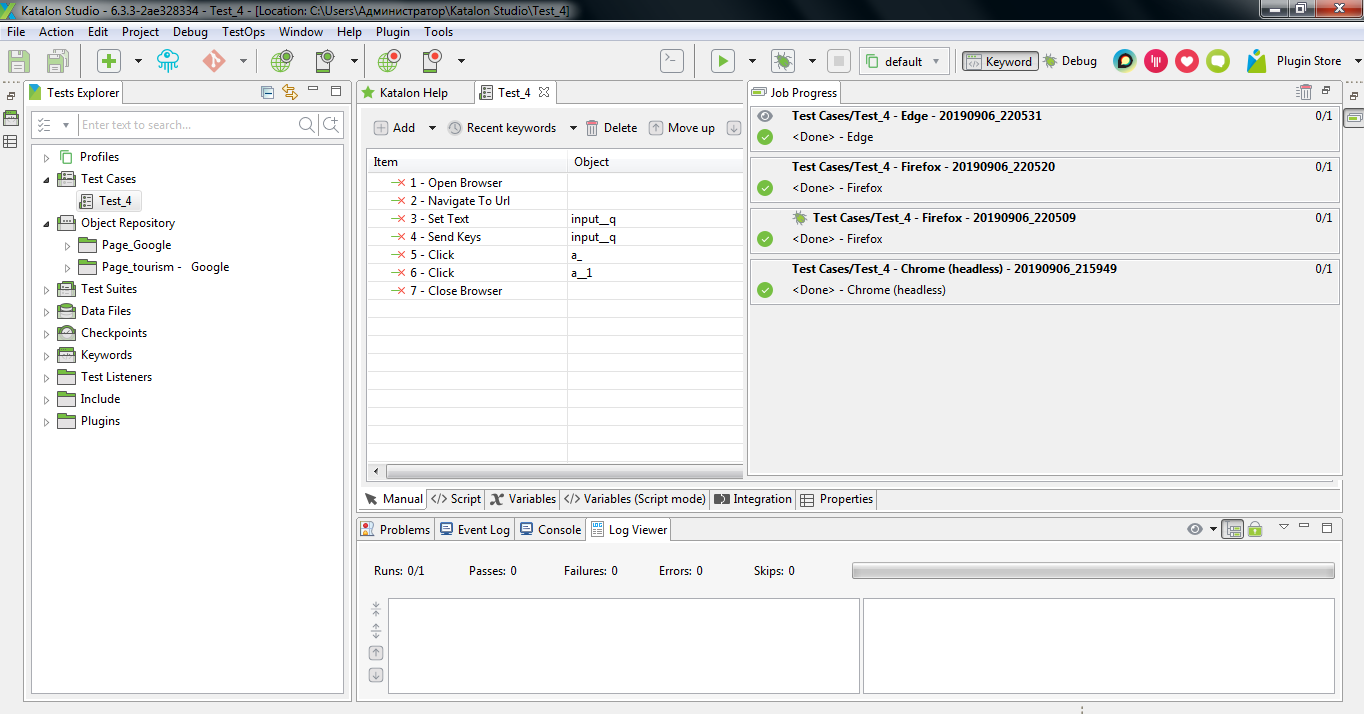The image size is (1364, 714).
Task: Open the File menu
Action: tap(16, 32)
